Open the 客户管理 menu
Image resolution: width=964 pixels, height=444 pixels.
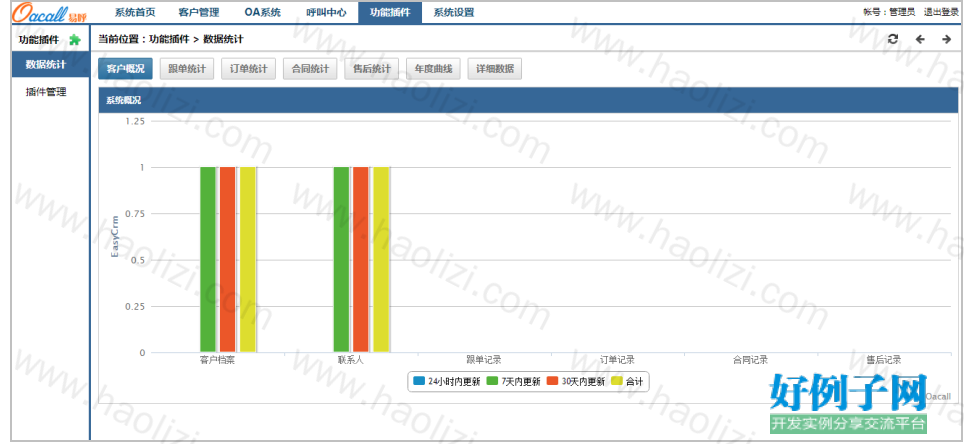click(x=199, y=12)
